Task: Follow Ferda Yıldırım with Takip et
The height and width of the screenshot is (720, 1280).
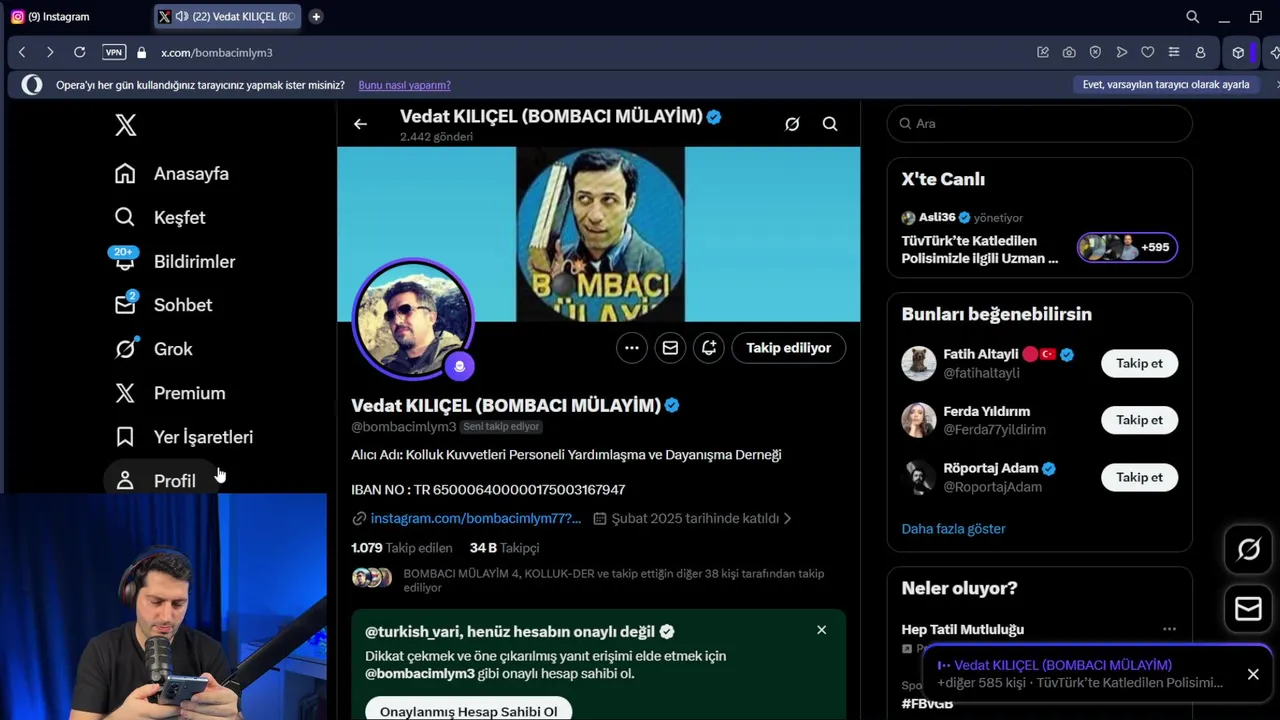Action: (x=1139, y=420)
